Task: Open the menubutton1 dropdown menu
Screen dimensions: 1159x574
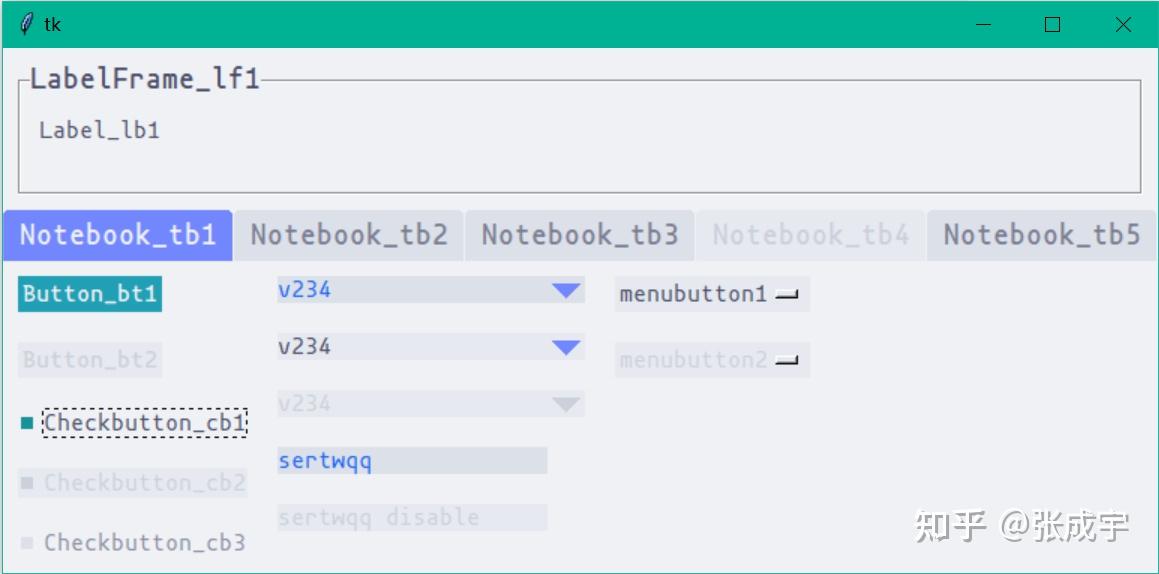Action: coord(710,294)
